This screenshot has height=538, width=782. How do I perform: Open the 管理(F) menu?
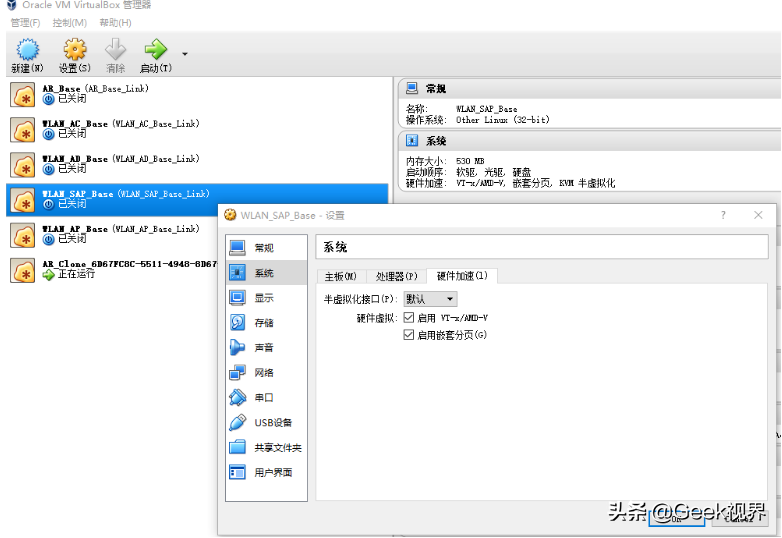coord(25,23)
